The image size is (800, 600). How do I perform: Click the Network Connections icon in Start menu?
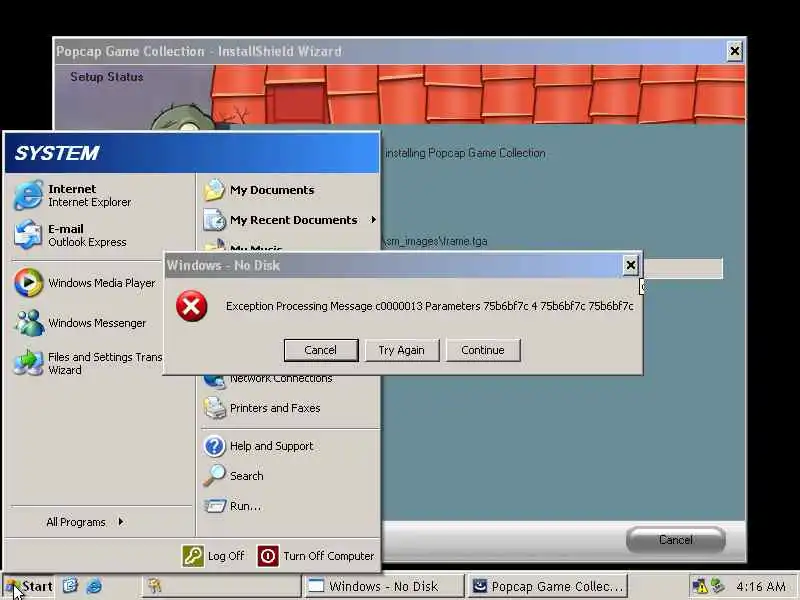tap(214, 381)
